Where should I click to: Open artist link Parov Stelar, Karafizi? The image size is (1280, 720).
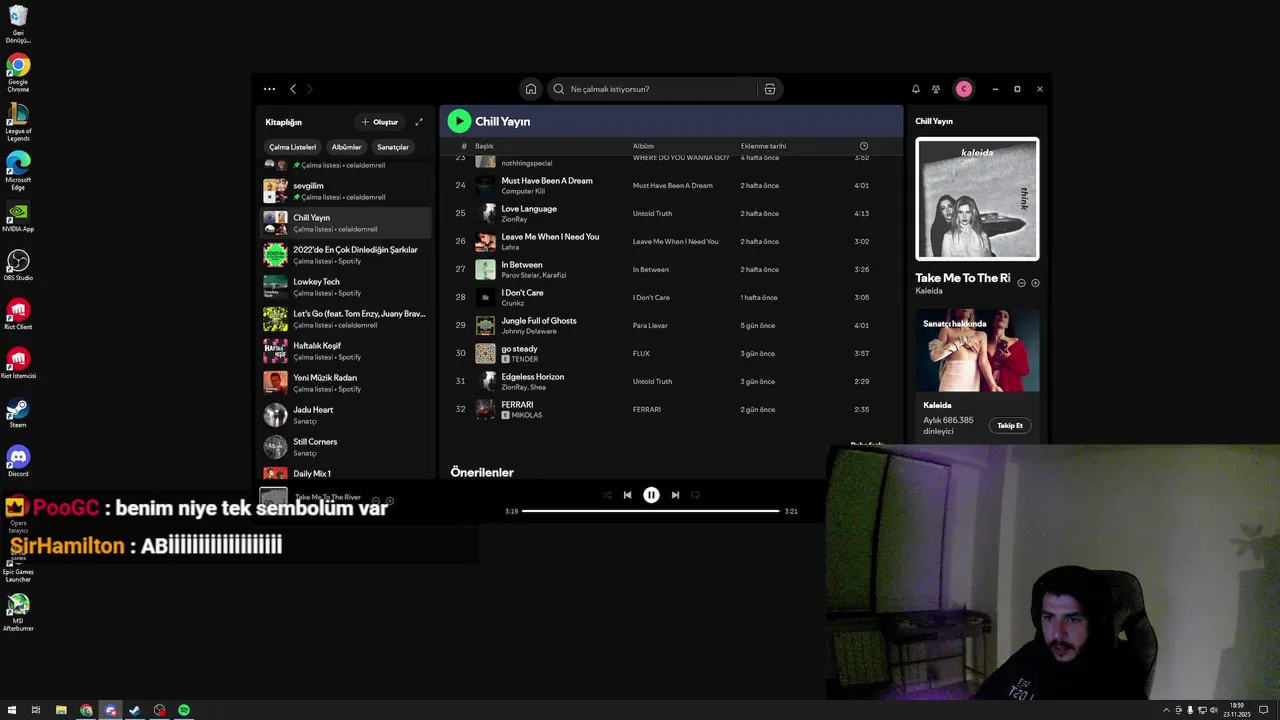coord(534,275)
